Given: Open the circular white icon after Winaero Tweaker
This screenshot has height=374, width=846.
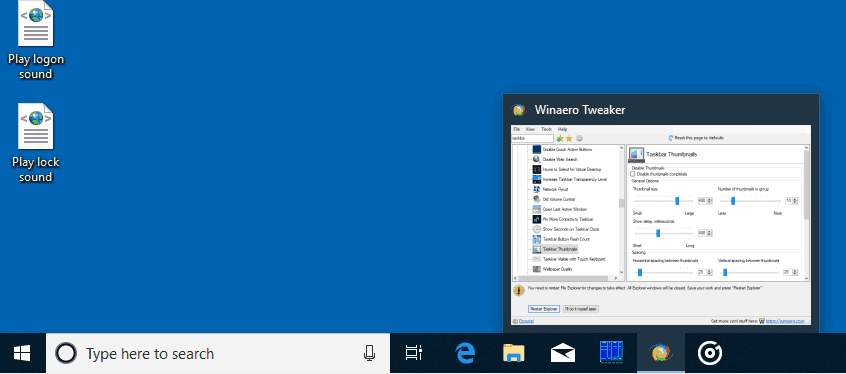Looking at the screenshot, I should click(x=709, y=353).
